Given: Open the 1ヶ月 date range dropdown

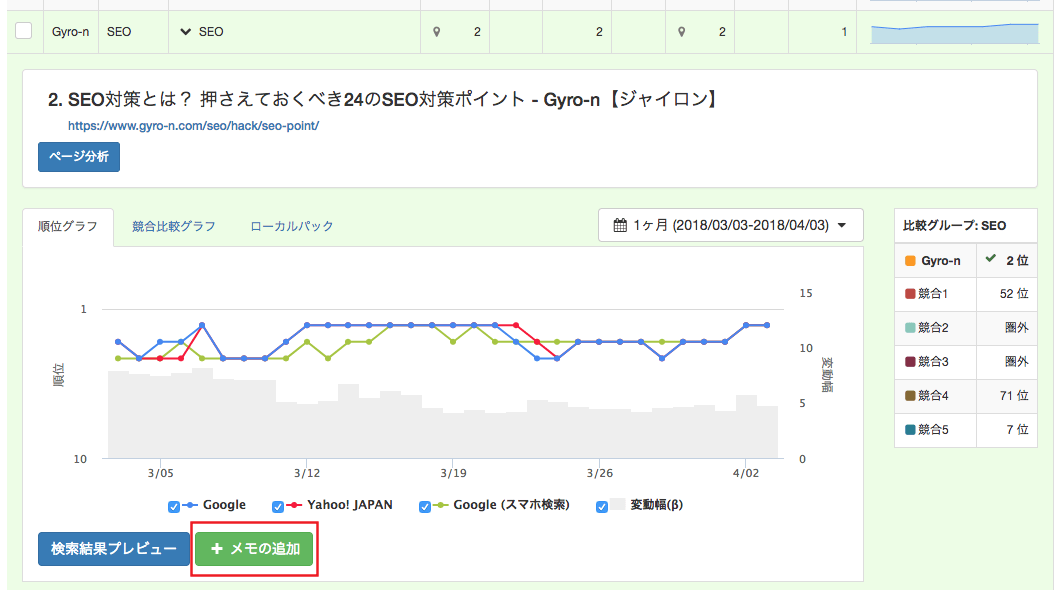Looking at the screenshot, I should tap(731, 225).
